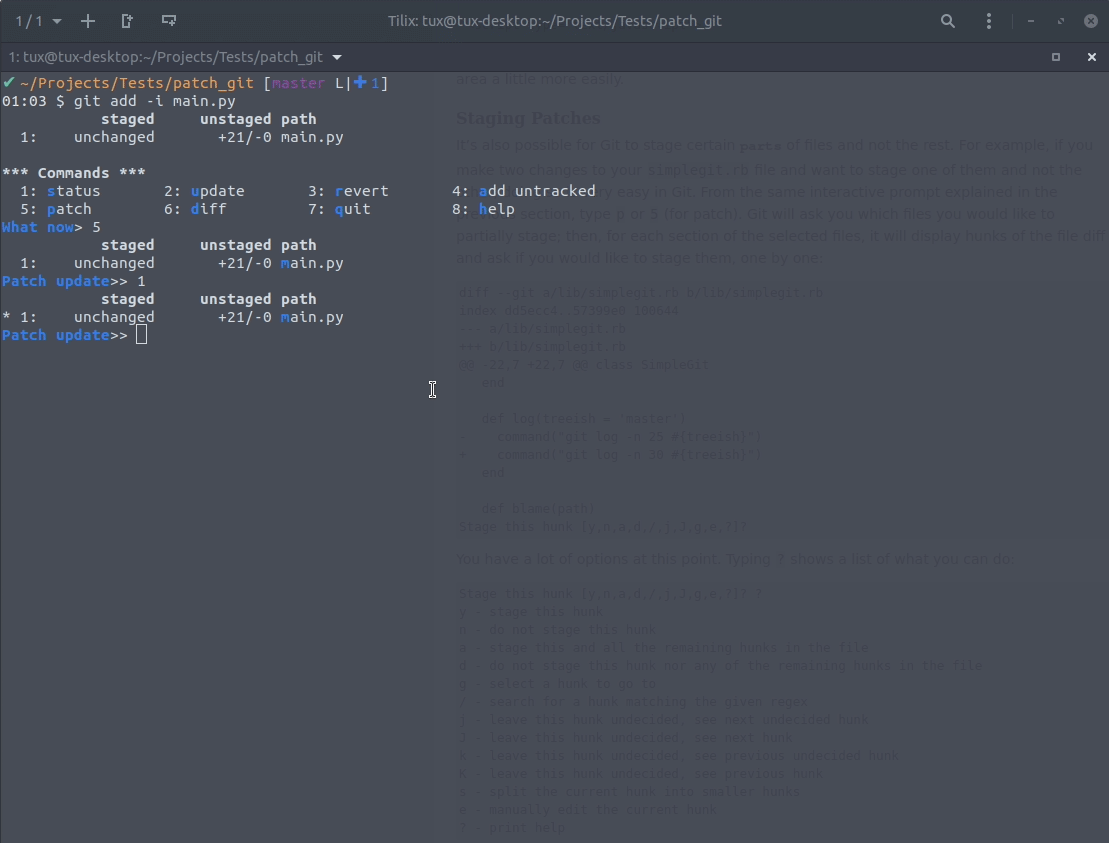The width and height of the screenshot is (1109, 843).
Task: Expand the terminal title dropdown arrow
Action: 337,58
